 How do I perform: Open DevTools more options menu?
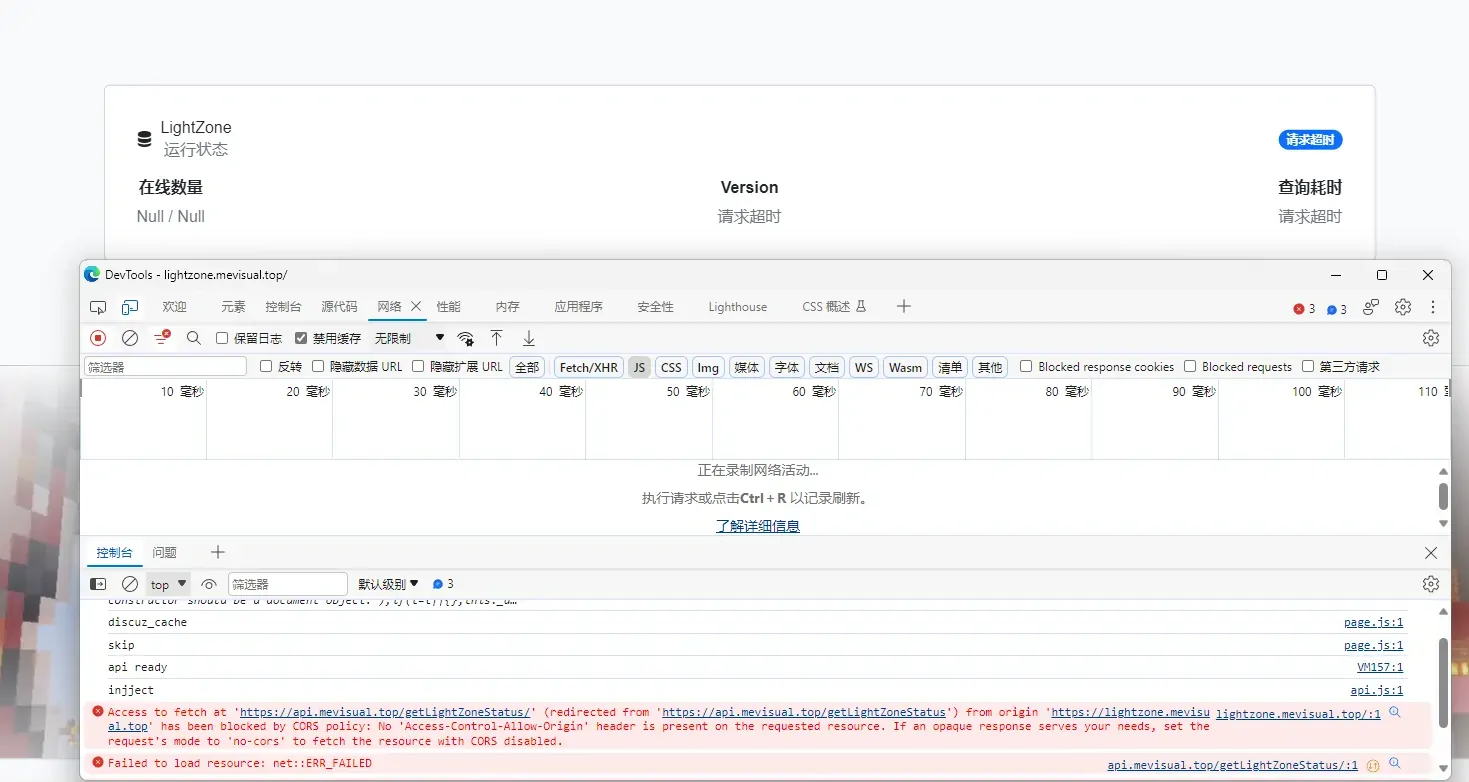(1433, 307)
